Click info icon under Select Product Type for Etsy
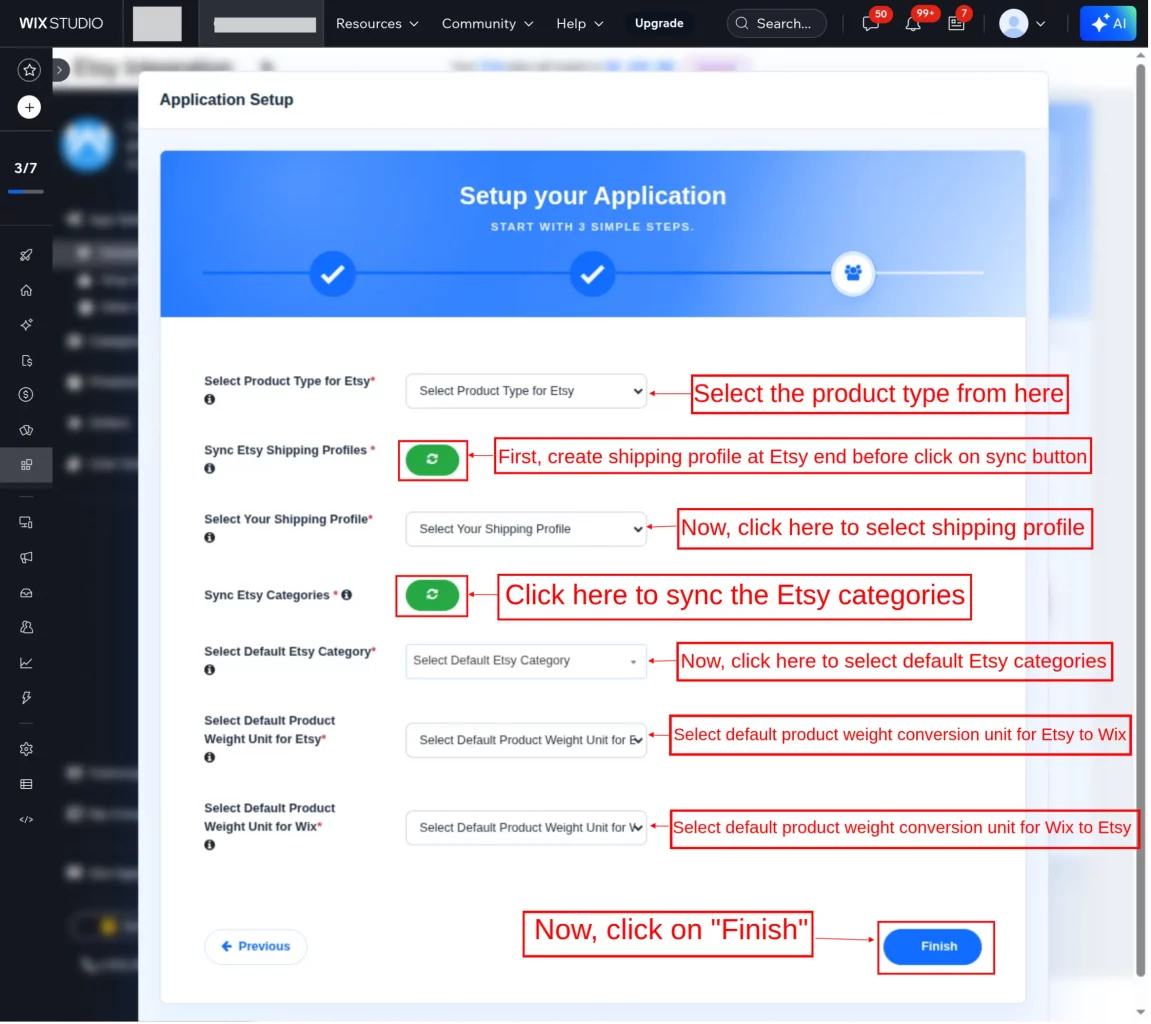 [x=210, y=399]
